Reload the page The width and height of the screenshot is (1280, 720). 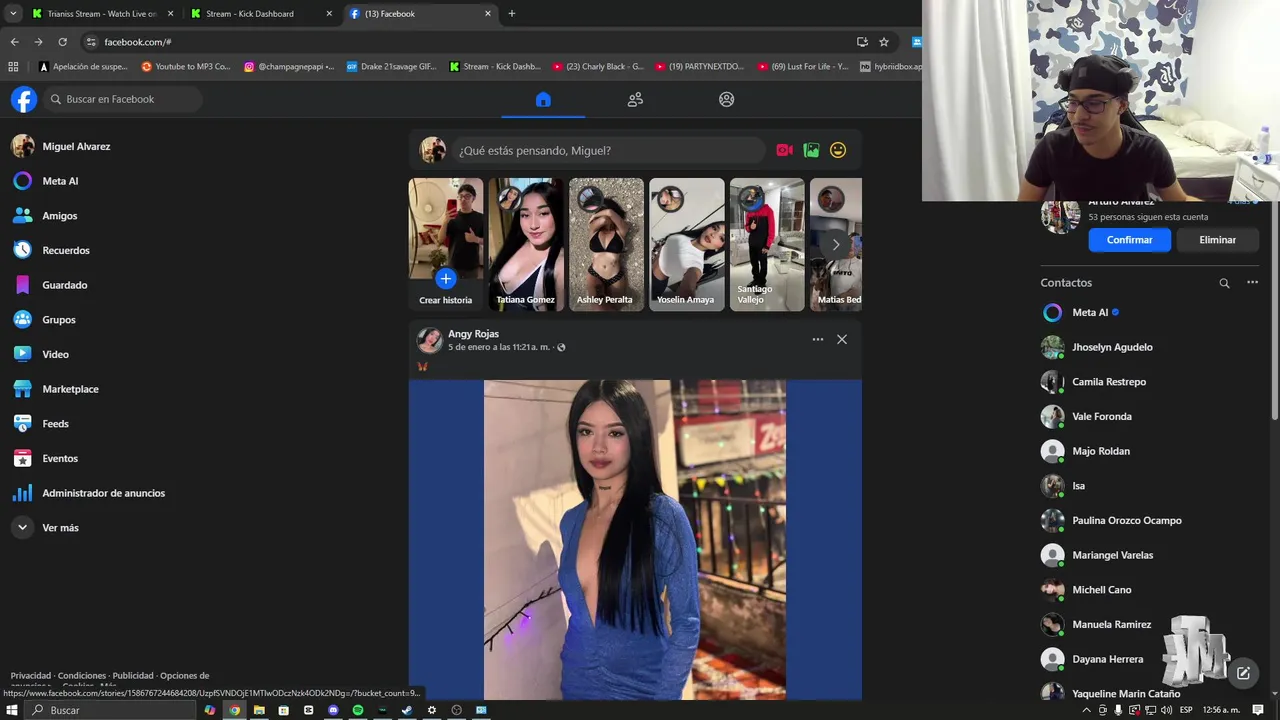click(62, 42)
